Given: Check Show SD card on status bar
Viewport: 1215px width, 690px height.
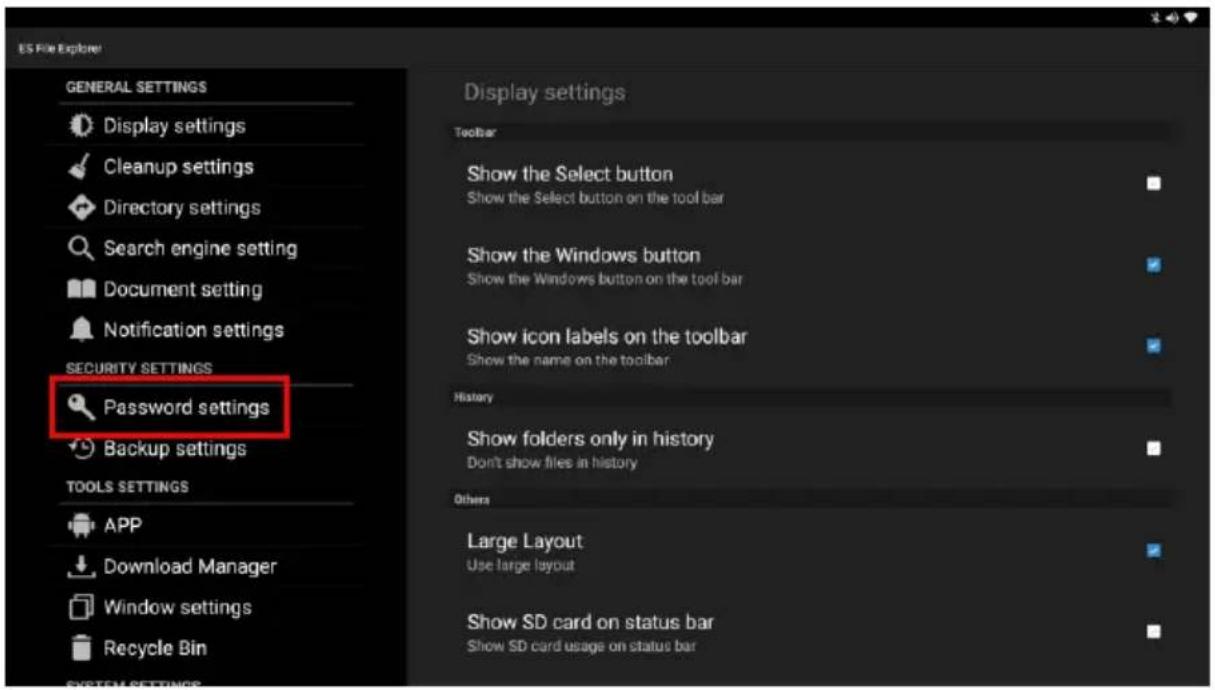Looking at the screenshot, I should (x=1154, y=632).
